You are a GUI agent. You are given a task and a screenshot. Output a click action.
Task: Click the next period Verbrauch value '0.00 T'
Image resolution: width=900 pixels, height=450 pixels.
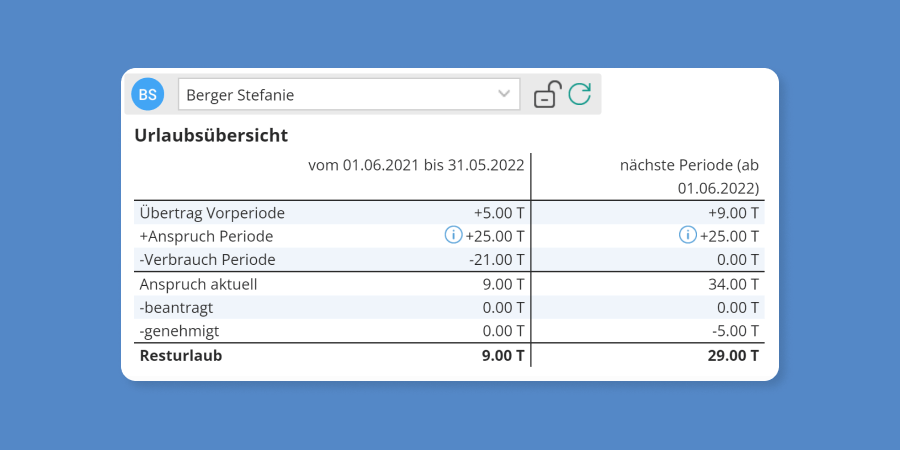(x=738, y=260)
